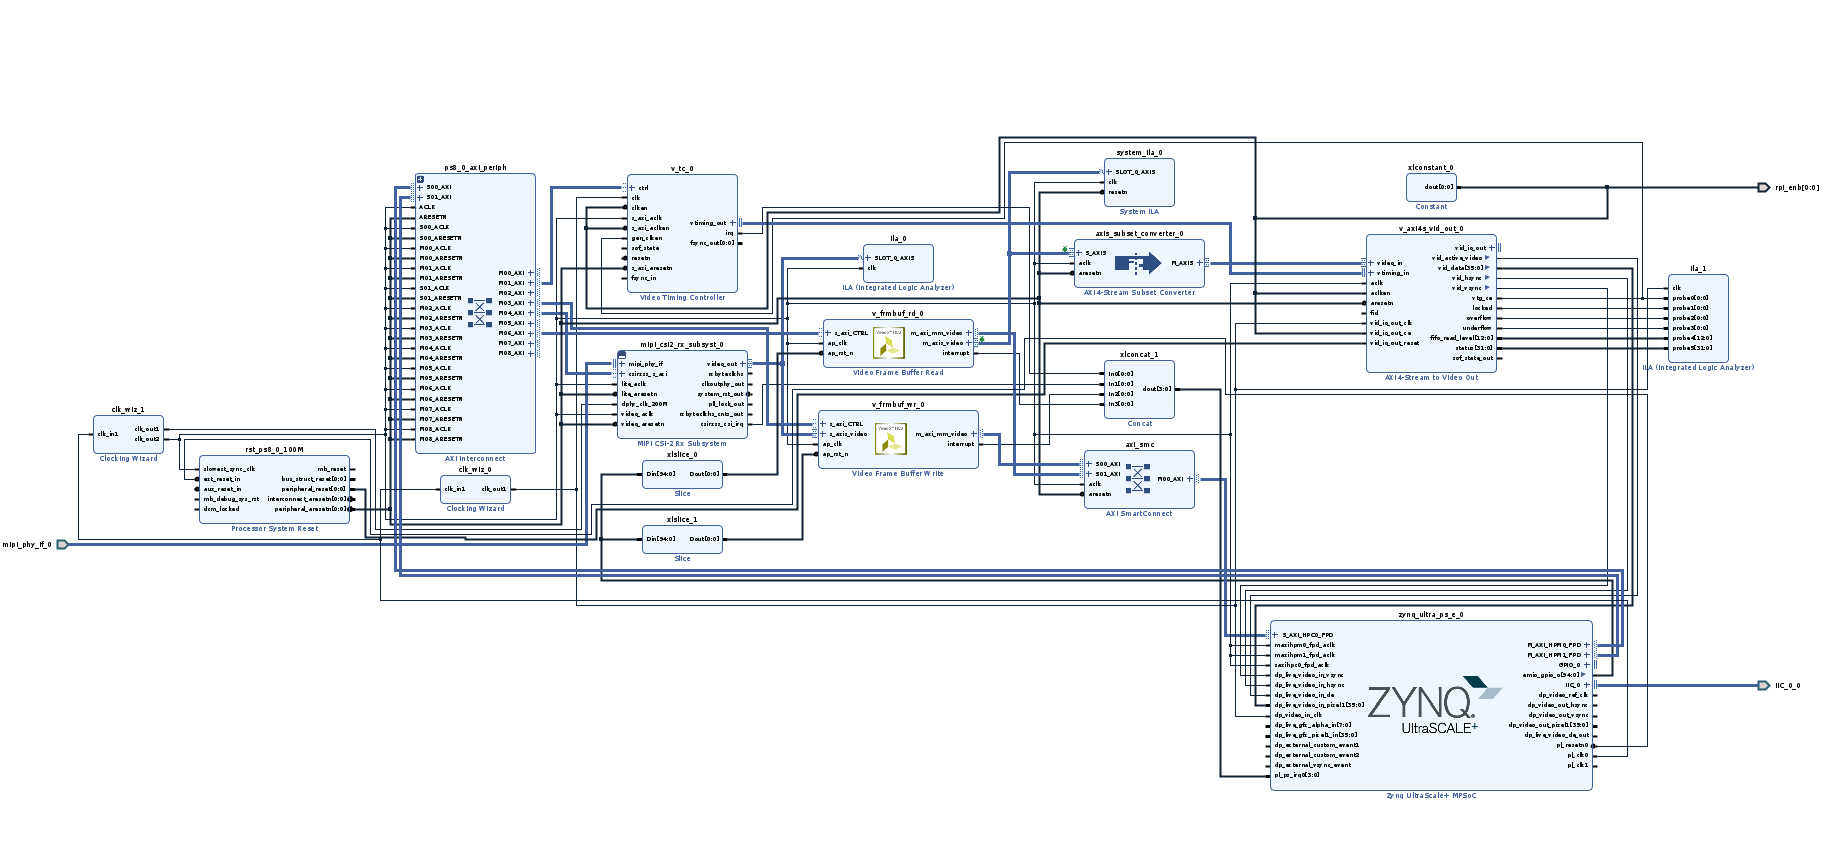Click the Vivado HLS icon in v_frmbuf_rd_0
Image resolution: width=1824 pixels, height=854 pixels.
coord(888,344)
